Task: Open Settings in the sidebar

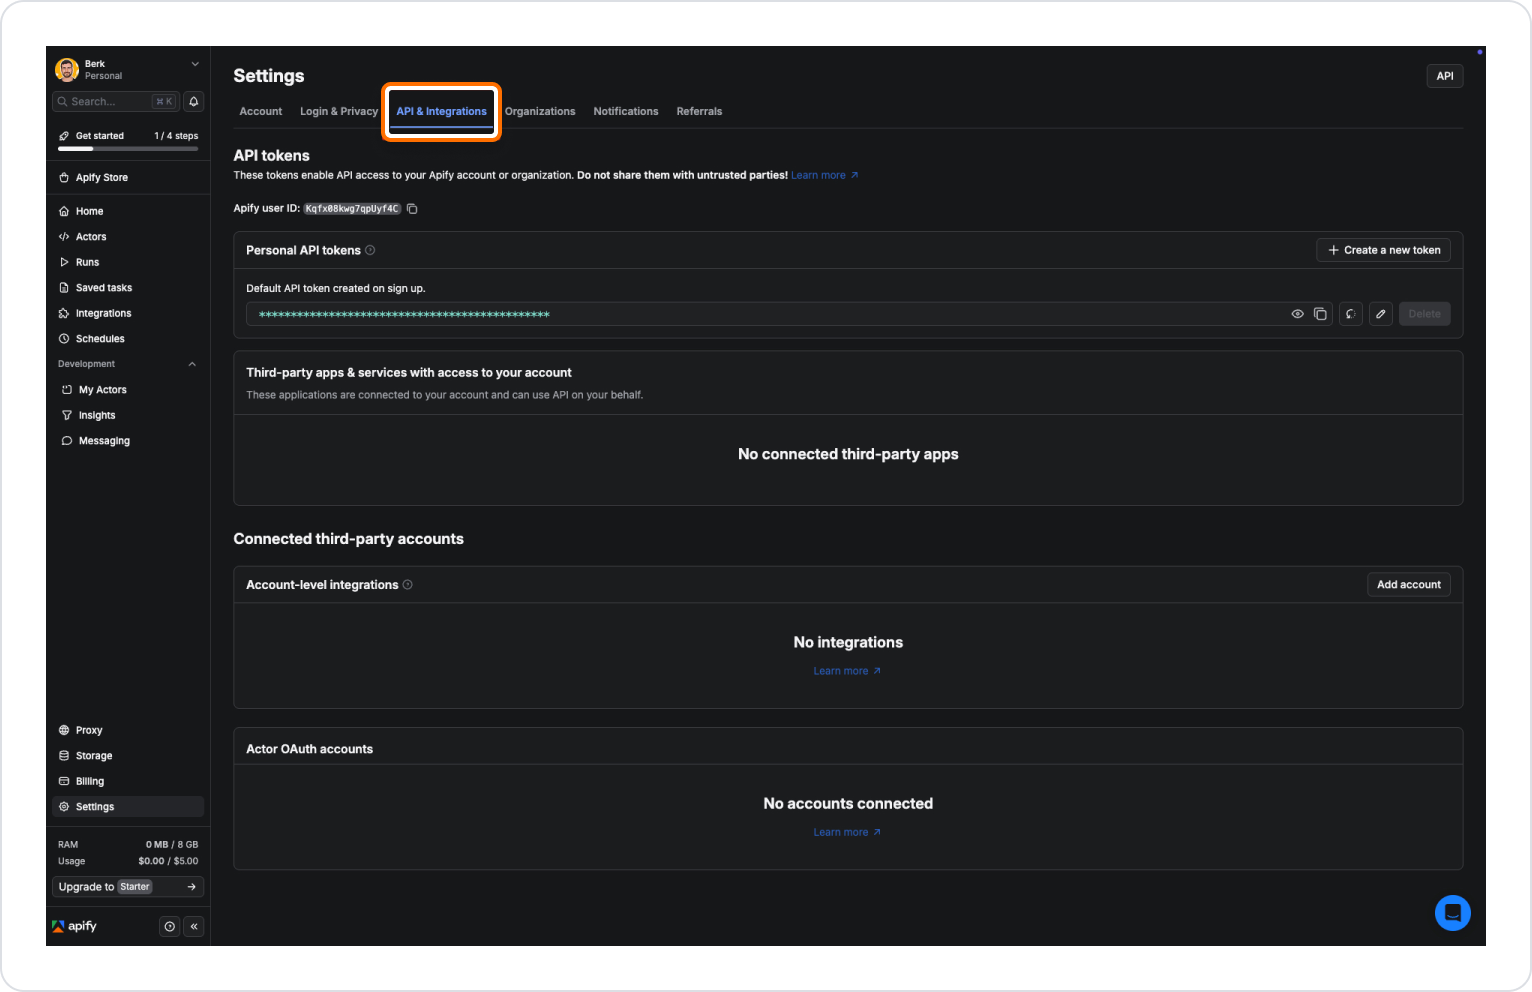Action: [128, 807]
